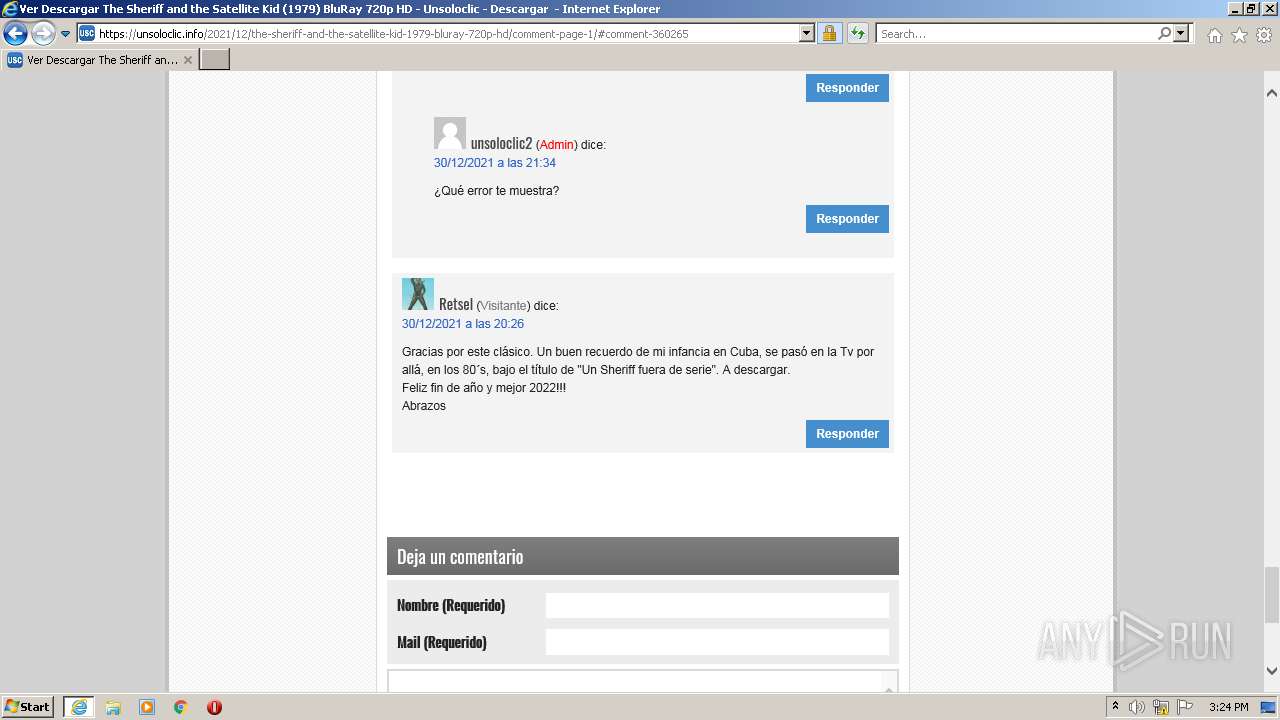Click the Deja un comentario header
This screenshot has width=1280, height=720.
pyautogui.click(x=643, y=556)
